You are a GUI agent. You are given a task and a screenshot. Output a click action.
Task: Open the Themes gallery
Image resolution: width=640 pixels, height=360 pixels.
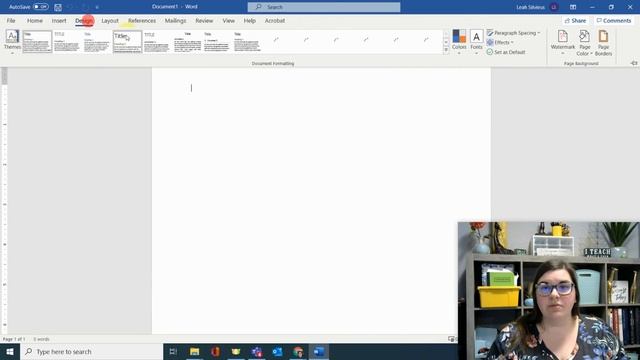(12, 42)
